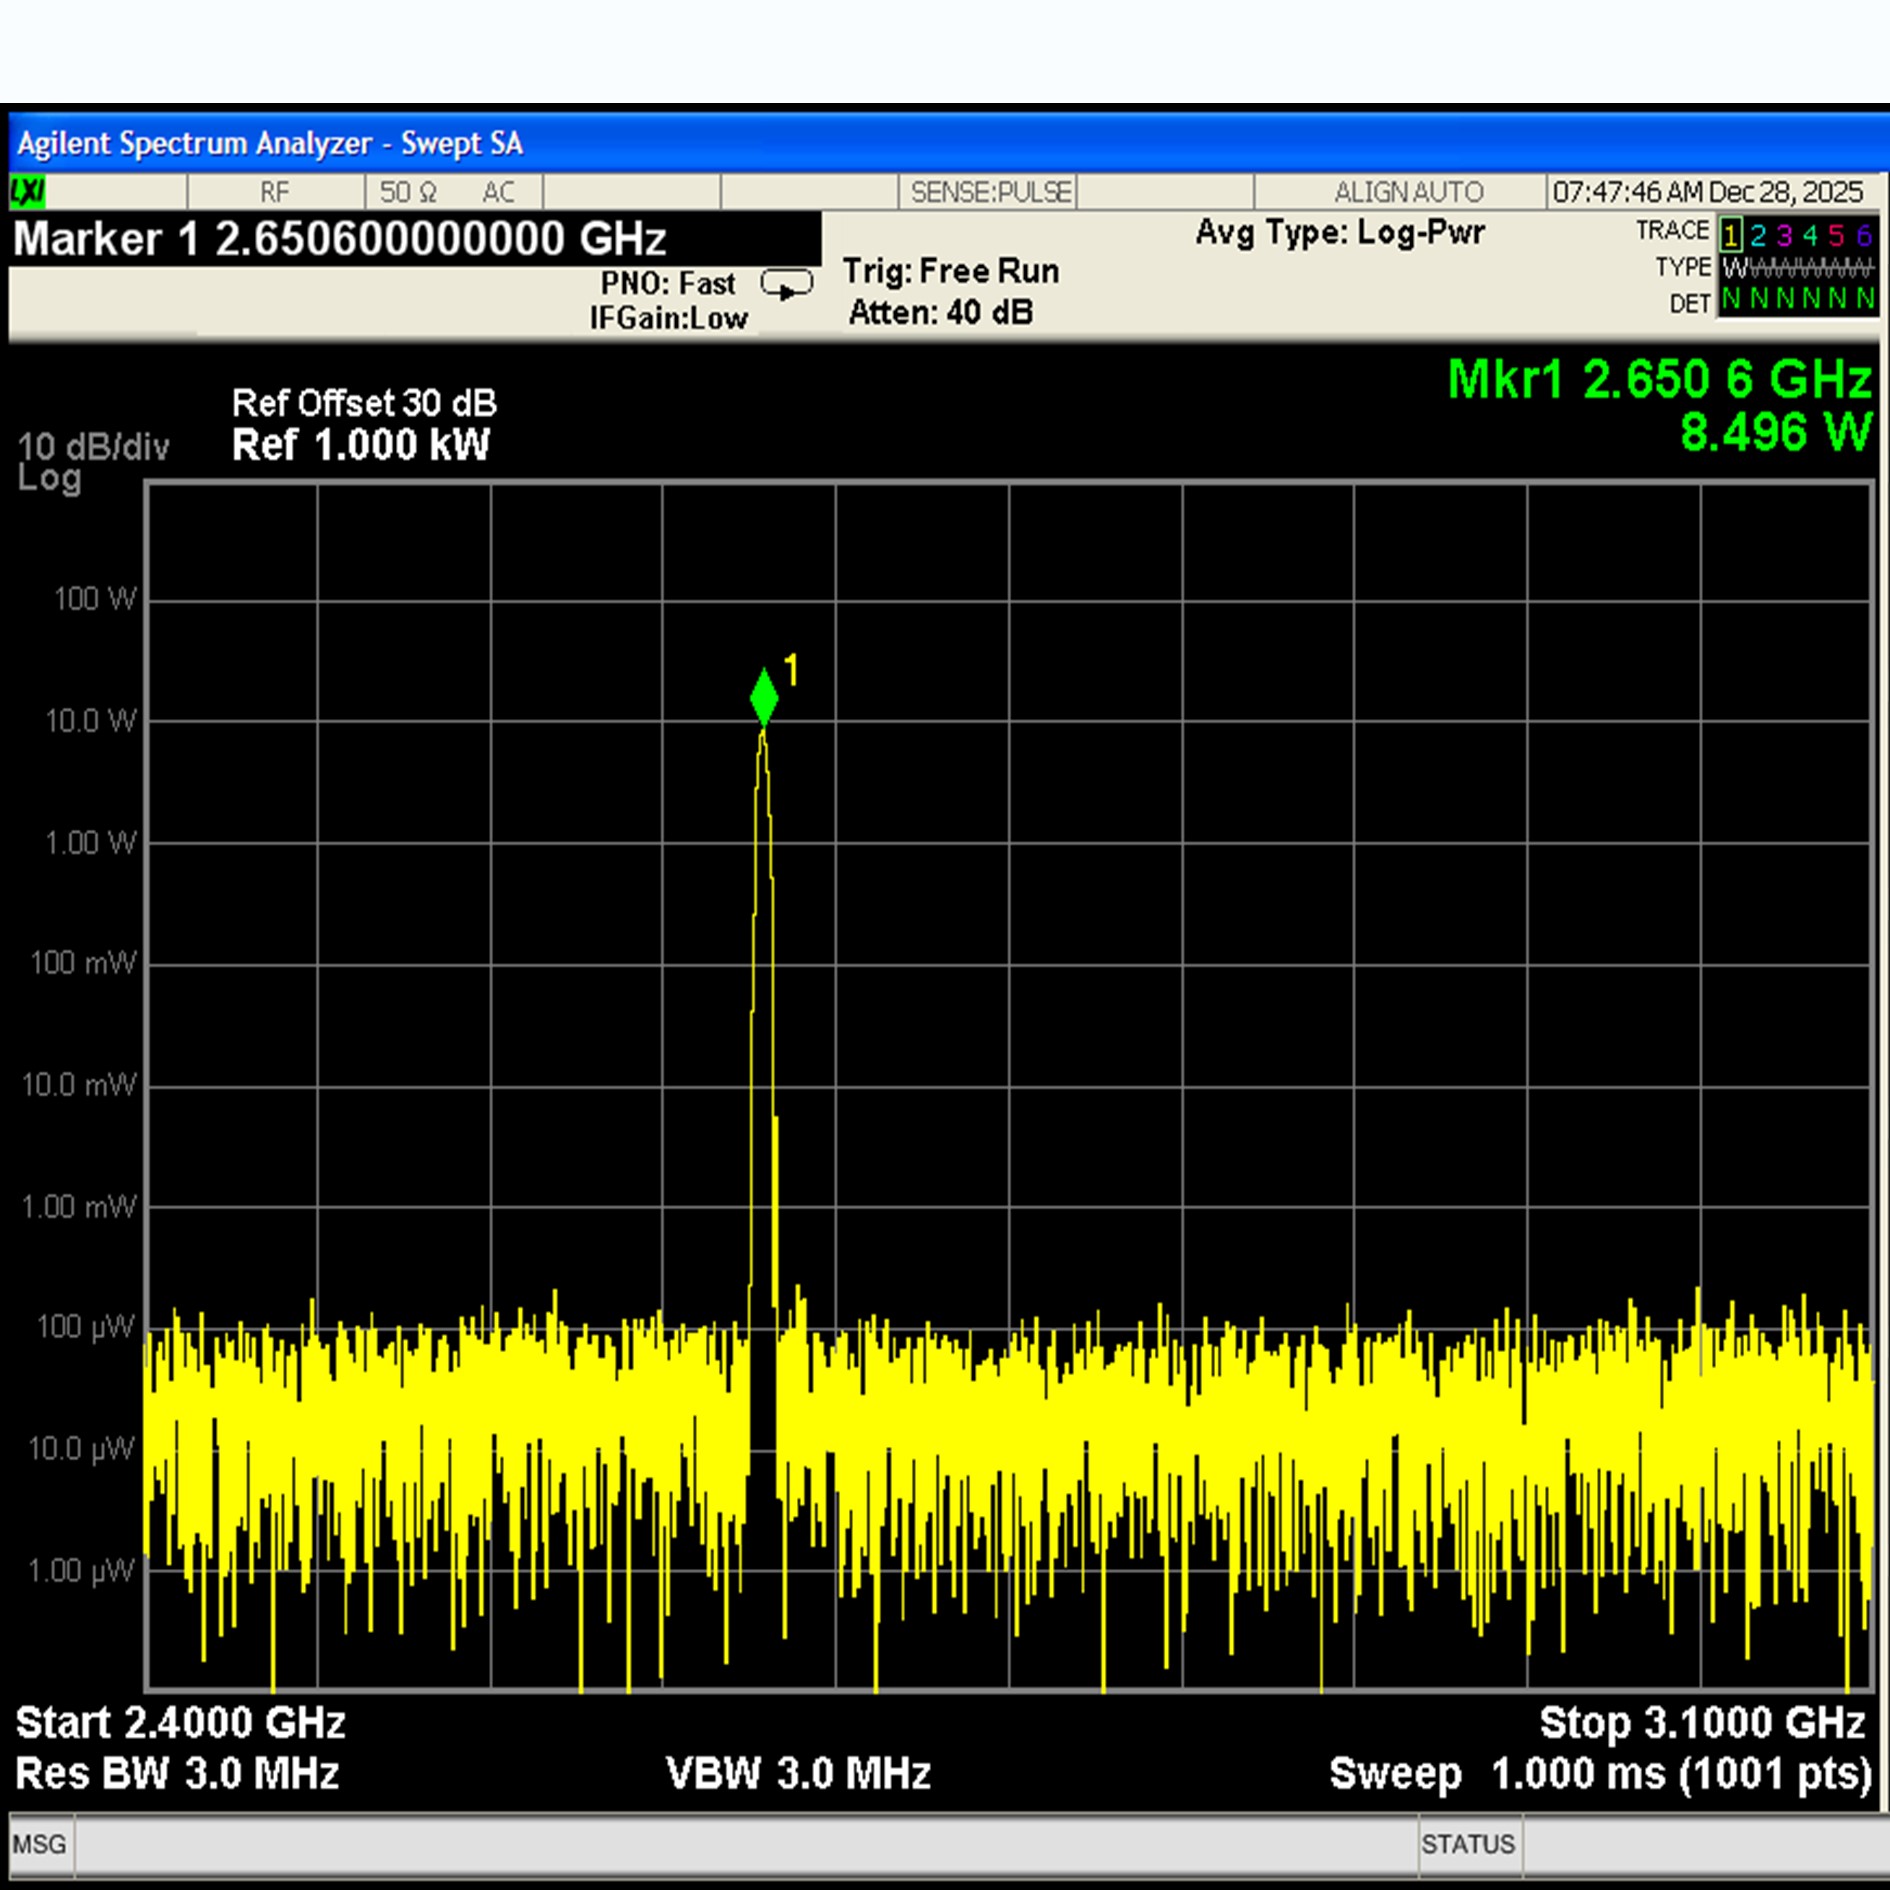
Task: Click the Ref Offset 30 dB text
Action: tap(364, 403)
